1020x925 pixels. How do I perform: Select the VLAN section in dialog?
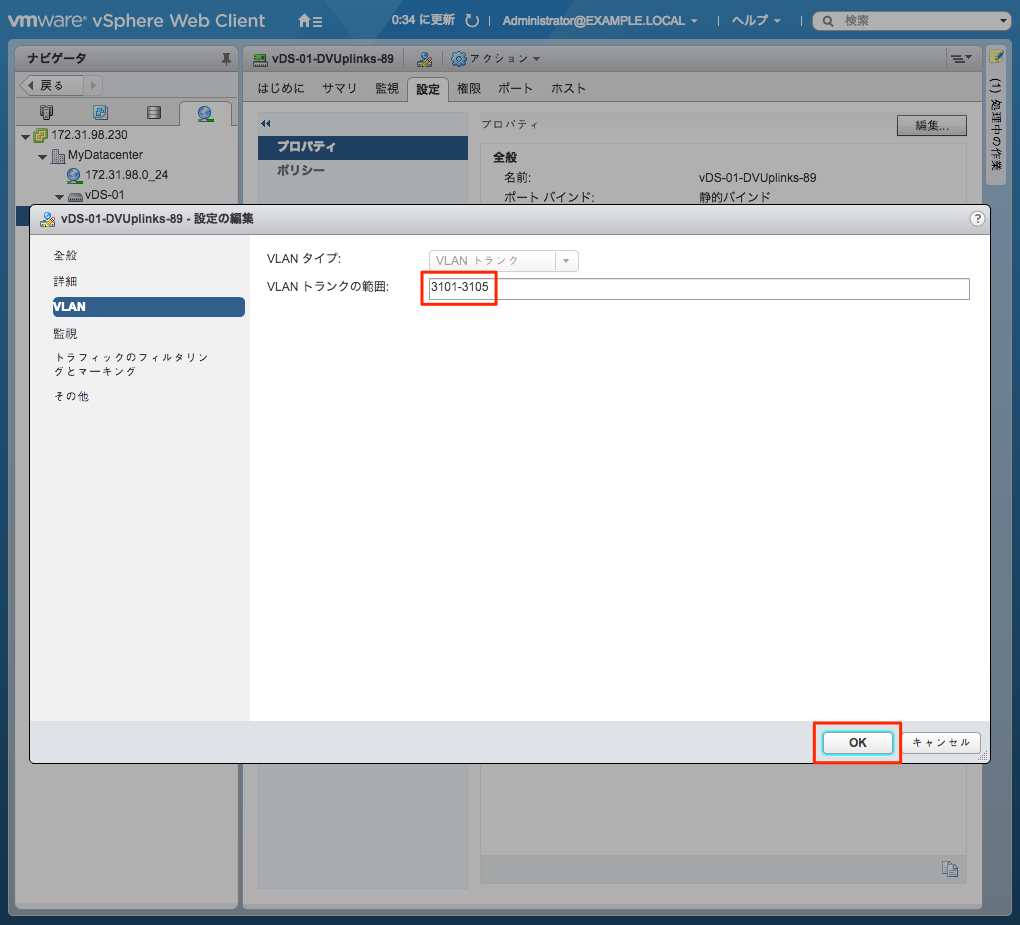click(149, 307)
